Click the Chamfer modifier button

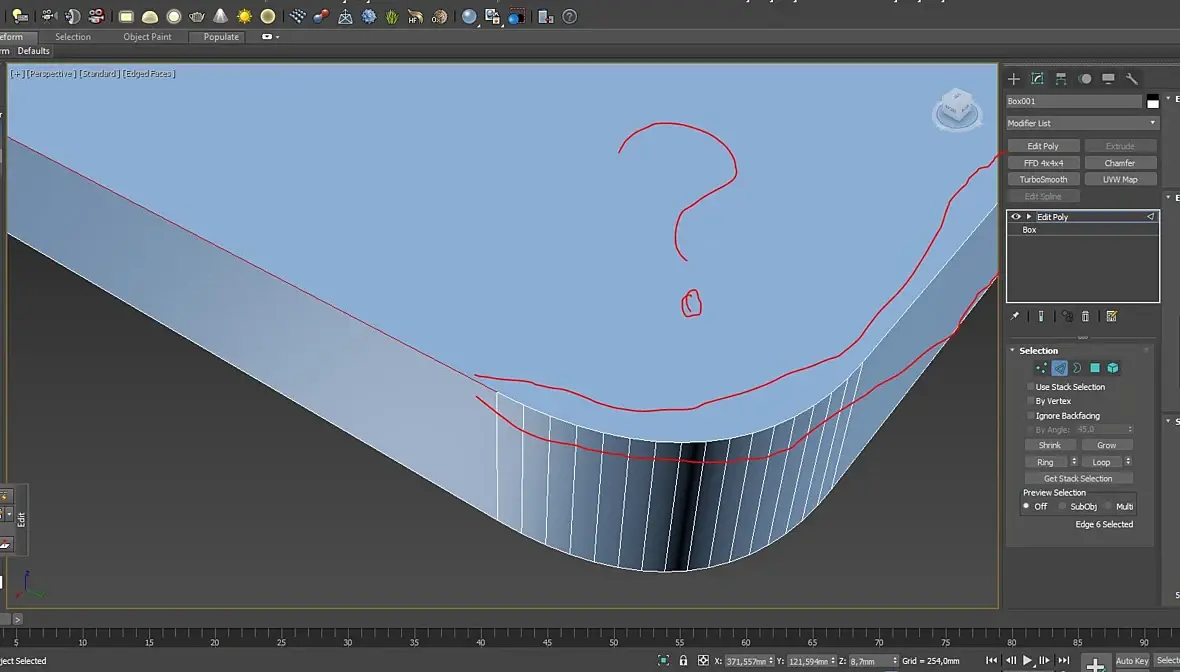[1120, 163]
